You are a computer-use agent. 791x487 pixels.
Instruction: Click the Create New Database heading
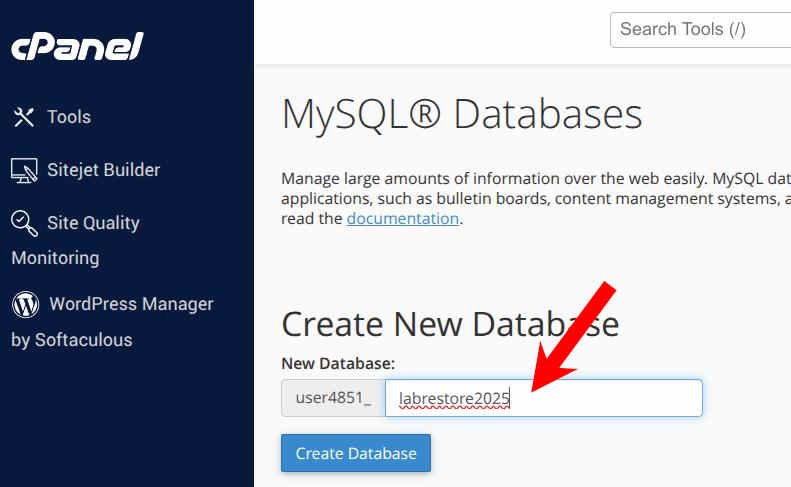click(x=450, y=324)
